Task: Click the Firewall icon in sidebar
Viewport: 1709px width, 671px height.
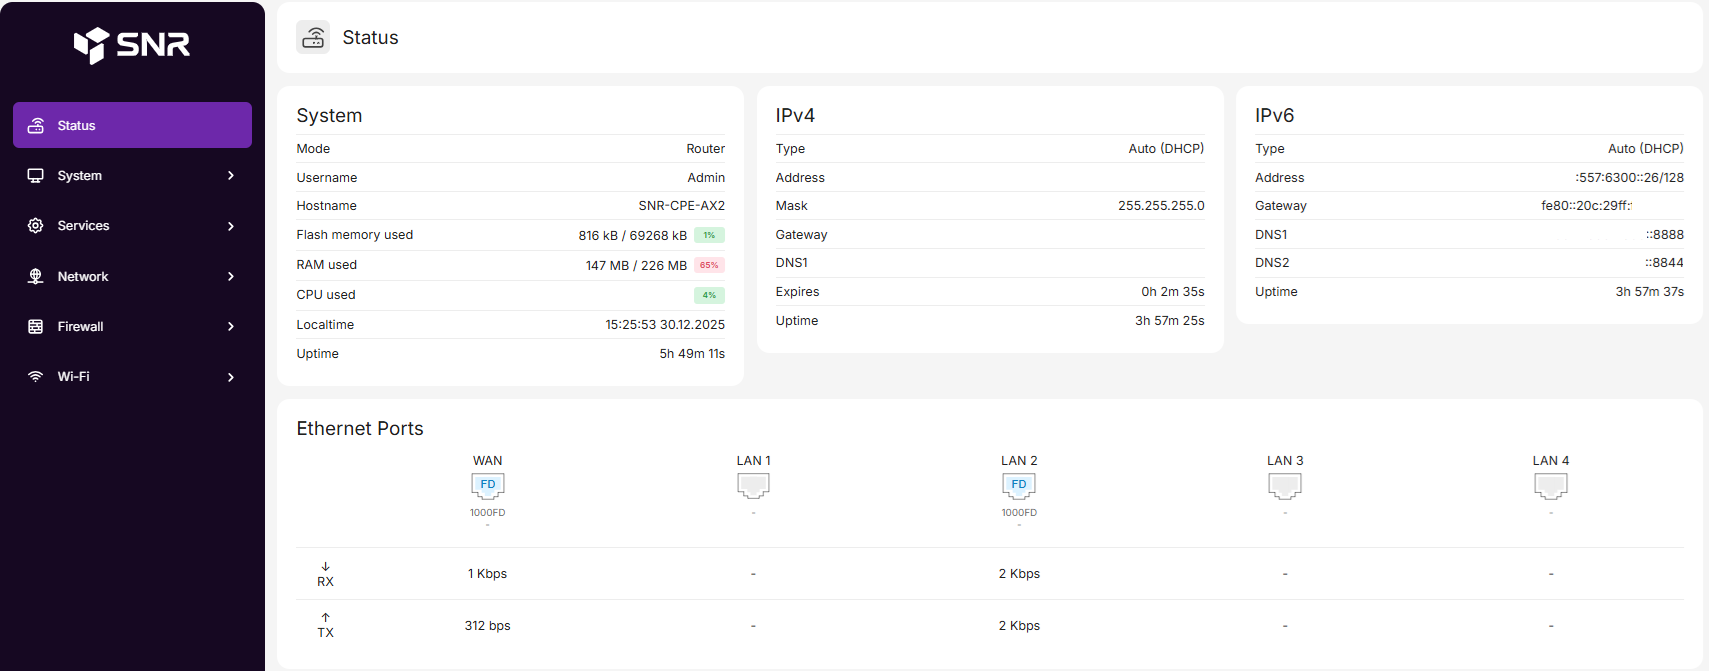Action: [36, 327]
